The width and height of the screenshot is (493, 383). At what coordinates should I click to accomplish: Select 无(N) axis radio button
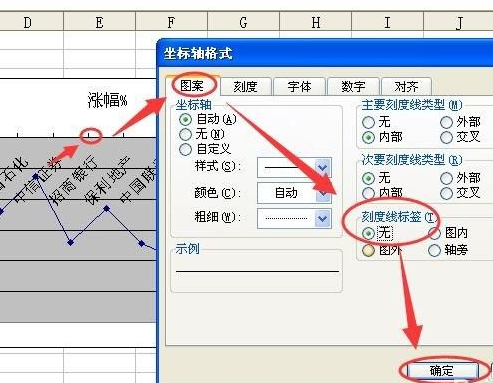(x=185, y=134)
